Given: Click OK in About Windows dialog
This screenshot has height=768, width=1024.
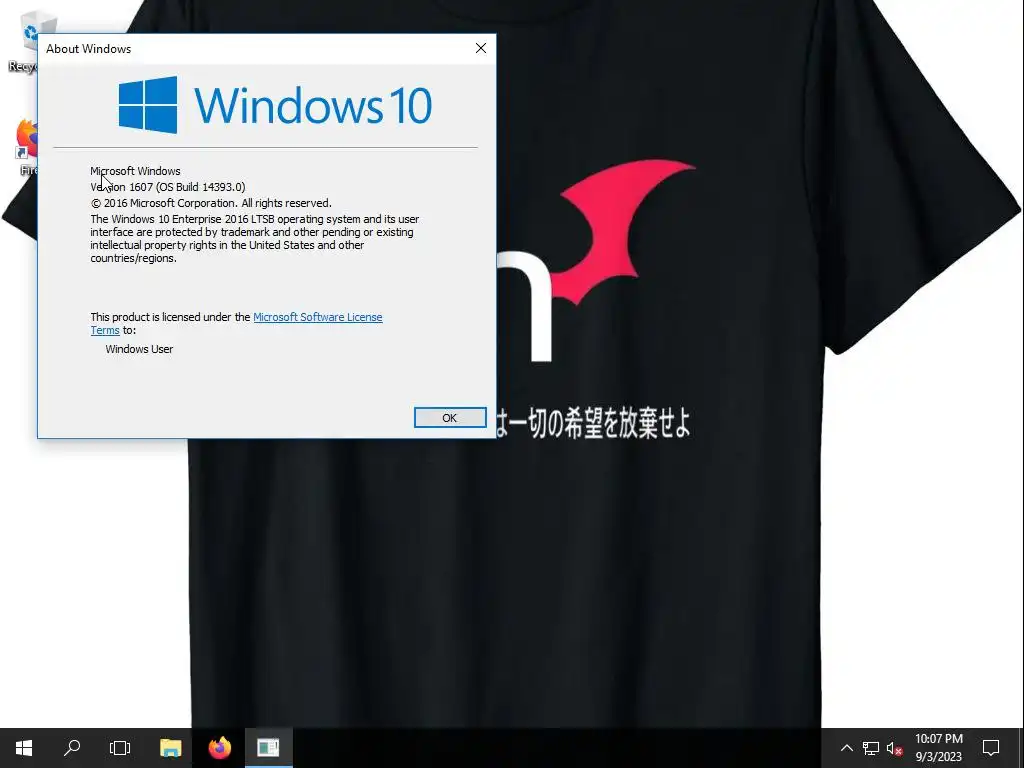Looking at the screenshot, I should [x=450, y=418].
